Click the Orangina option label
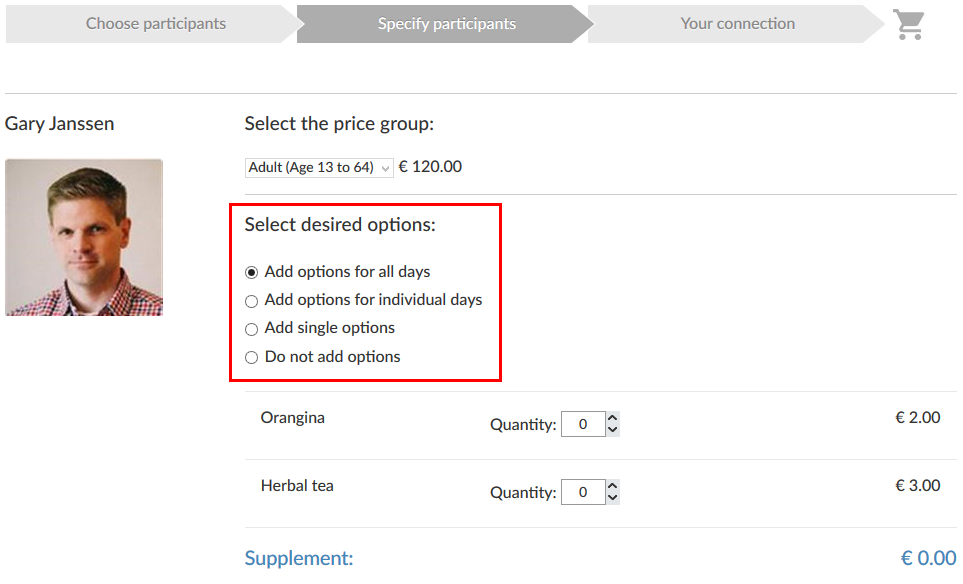The width and height of the screenshot is (963, 584). point(293,418)
